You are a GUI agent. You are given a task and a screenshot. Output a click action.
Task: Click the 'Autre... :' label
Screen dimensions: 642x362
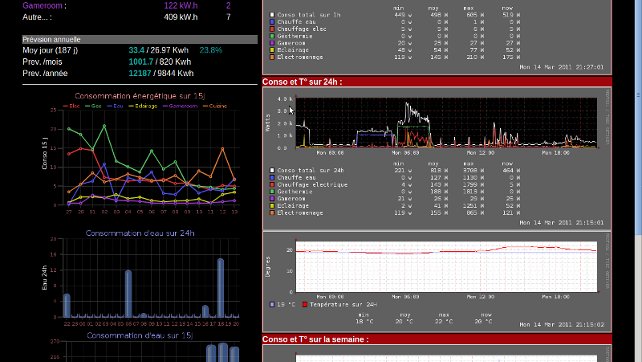pyautogui.click(x=37, y=17)
